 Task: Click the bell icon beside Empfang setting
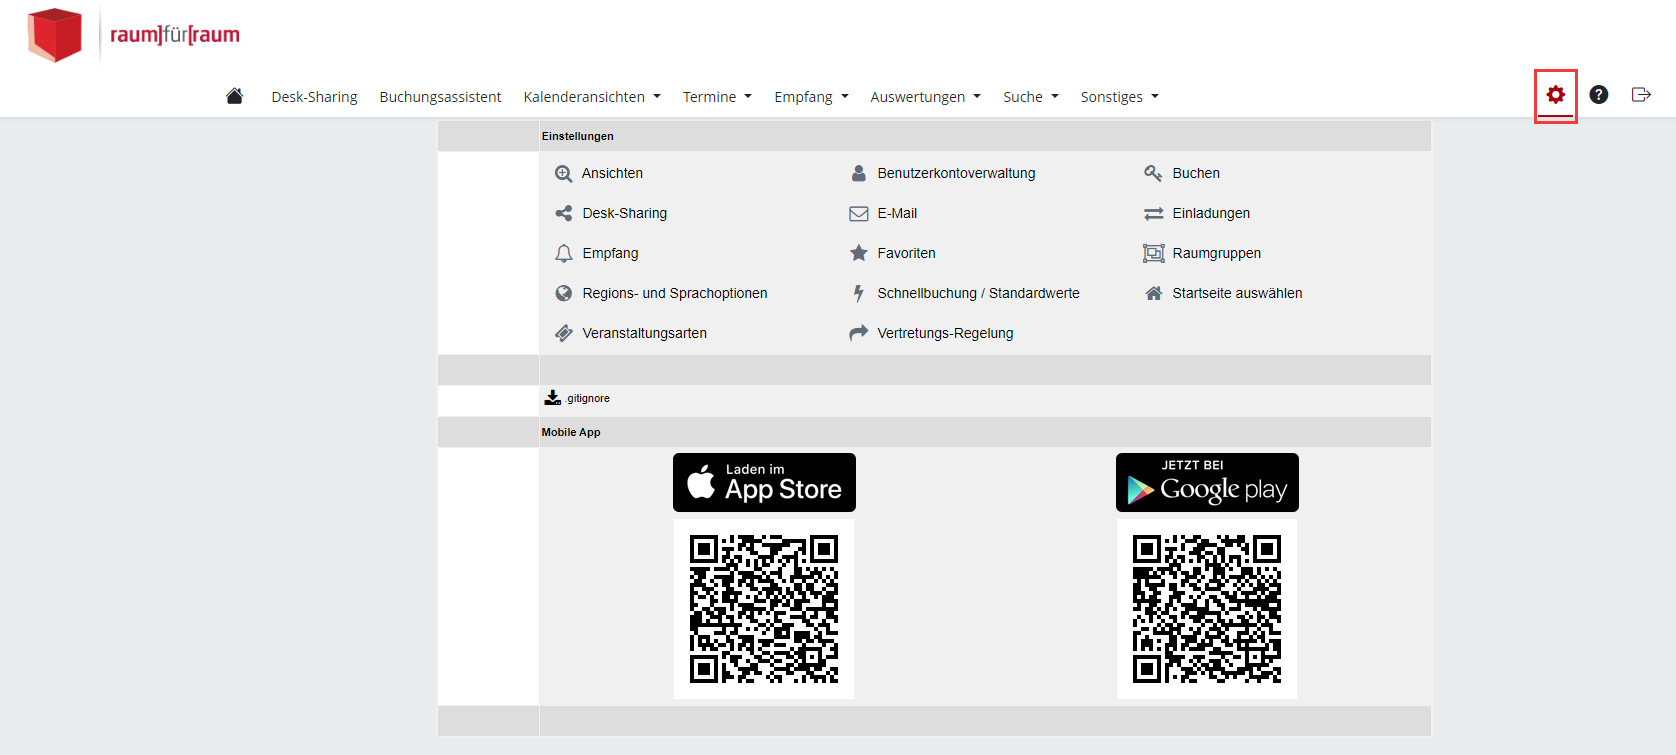[564, 254]
